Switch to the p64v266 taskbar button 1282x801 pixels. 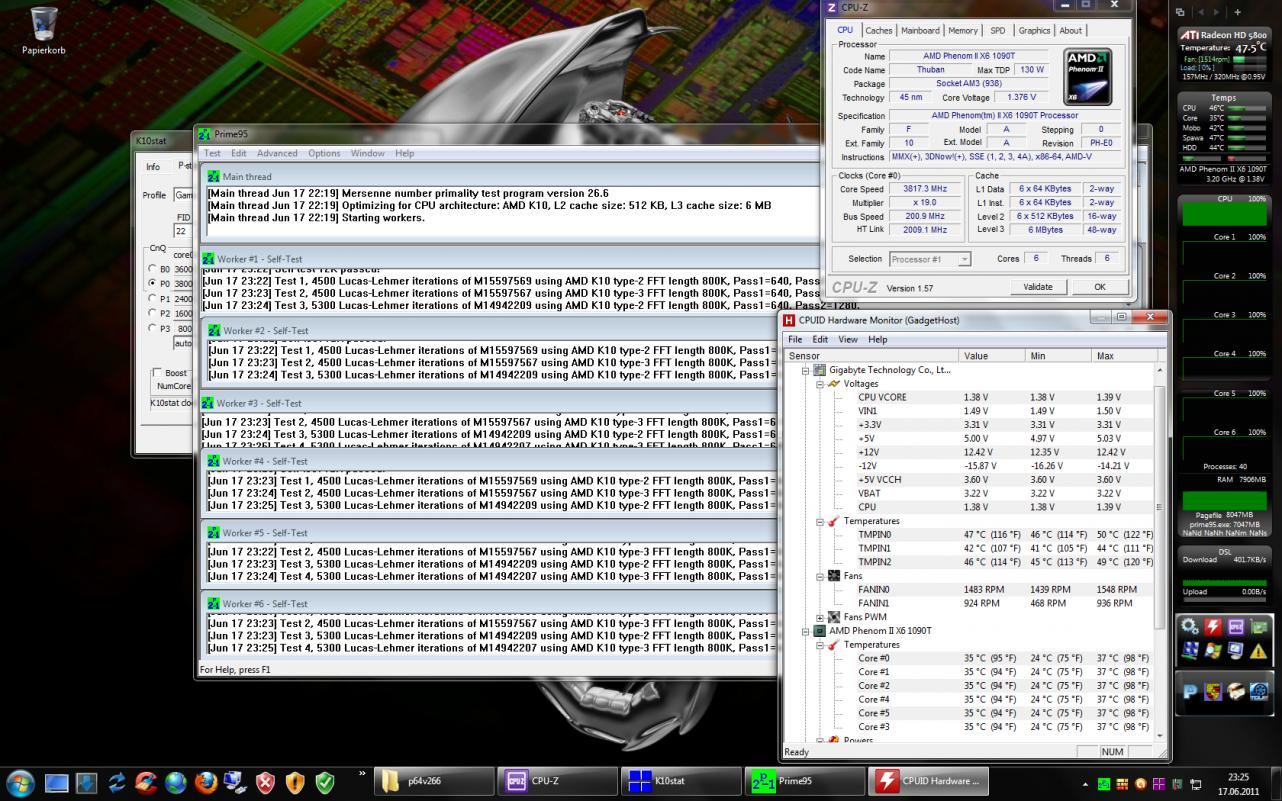point(435,782)
